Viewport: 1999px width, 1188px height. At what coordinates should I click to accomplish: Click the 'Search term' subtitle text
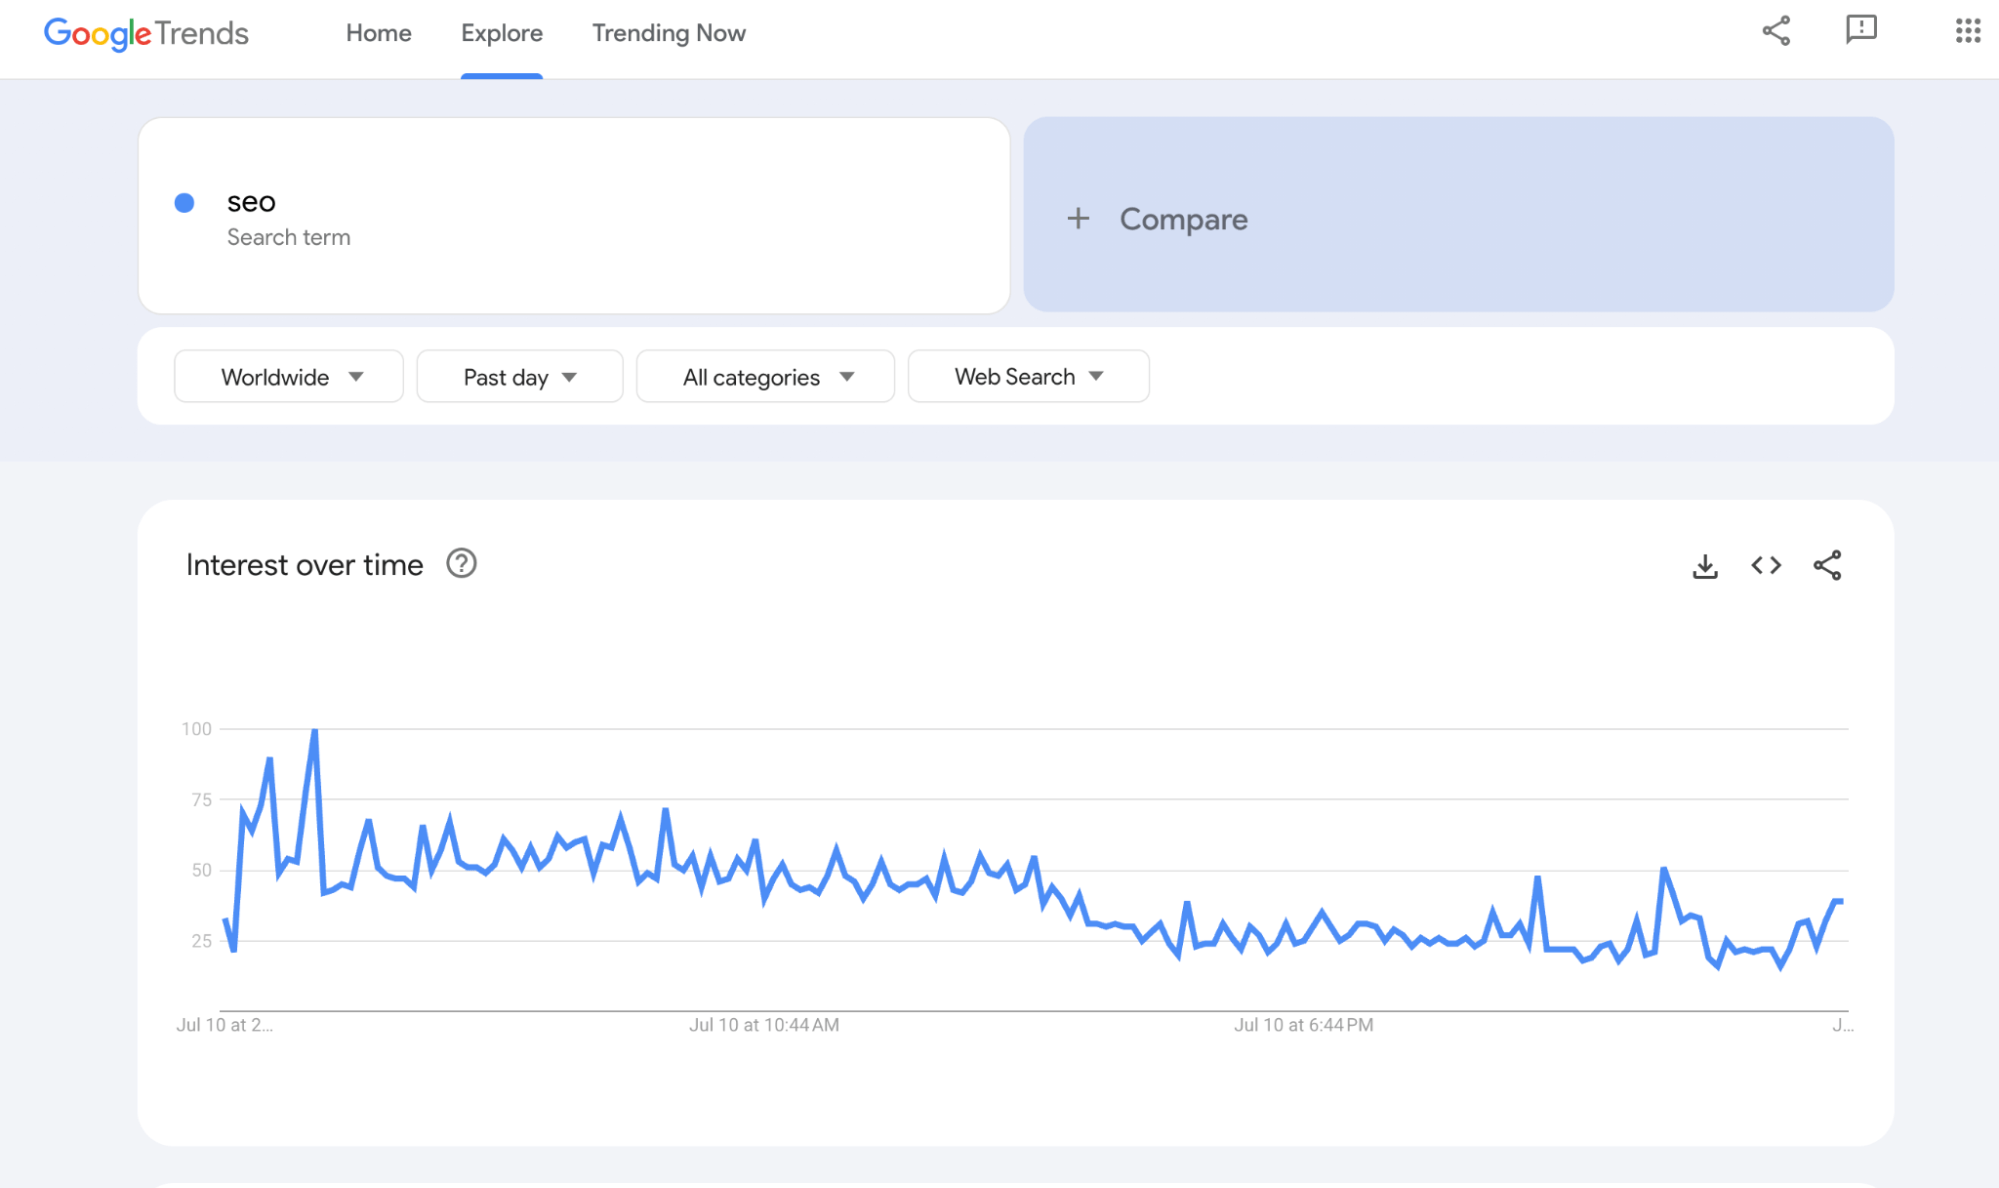[288, 238]
